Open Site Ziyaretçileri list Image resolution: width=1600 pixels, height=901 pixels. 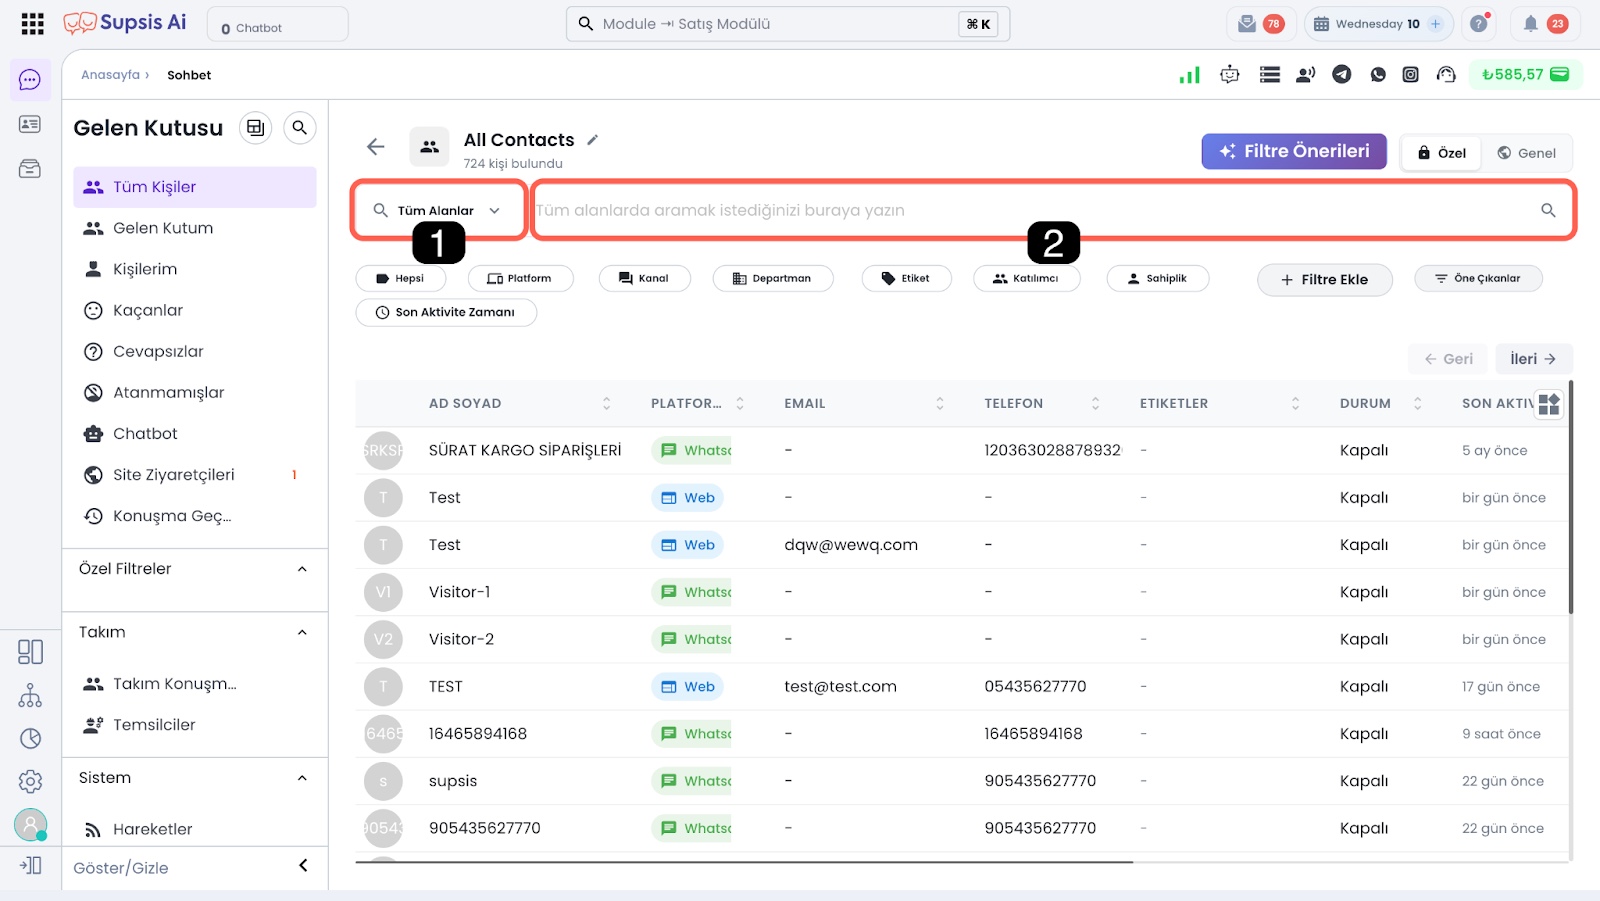(173, 475)
